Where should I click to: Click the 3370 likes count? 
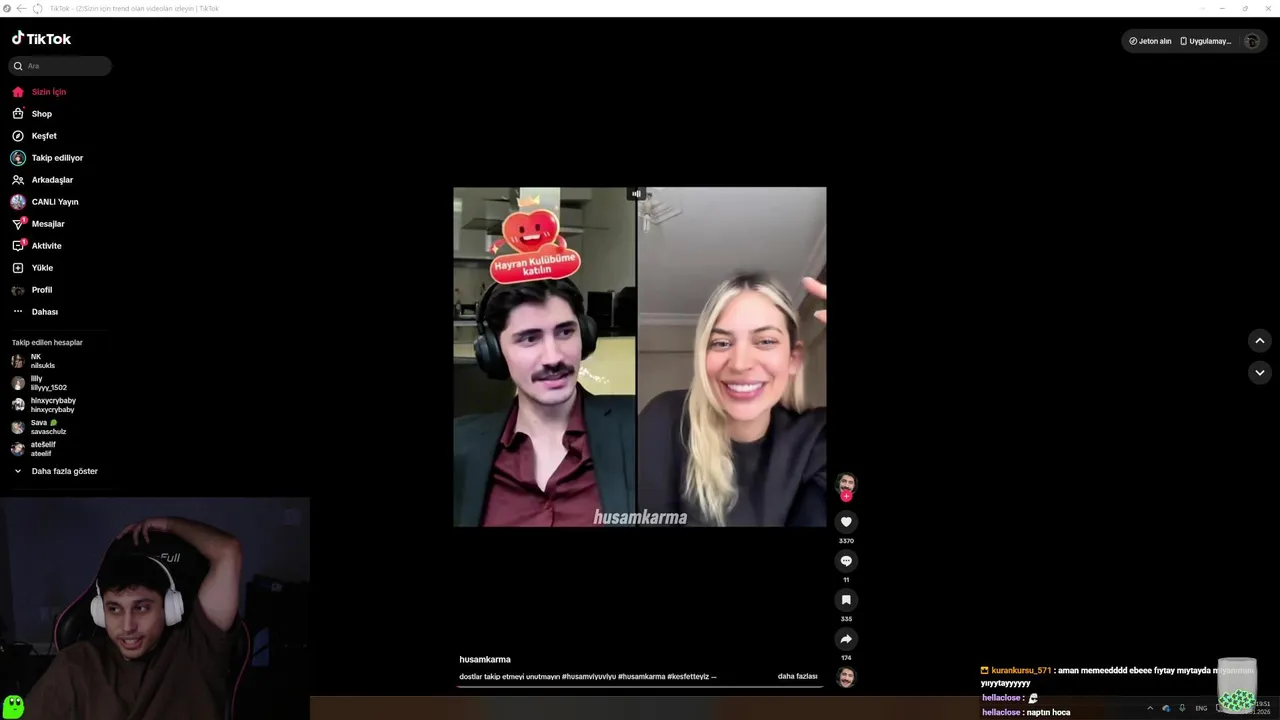click(x=846, y=541)
